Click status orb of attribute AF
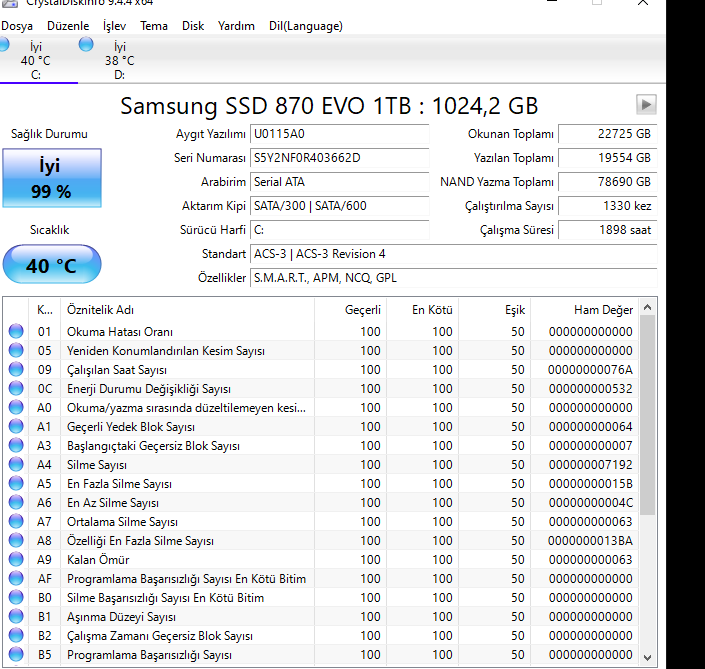705x669 pixels. 16,578
